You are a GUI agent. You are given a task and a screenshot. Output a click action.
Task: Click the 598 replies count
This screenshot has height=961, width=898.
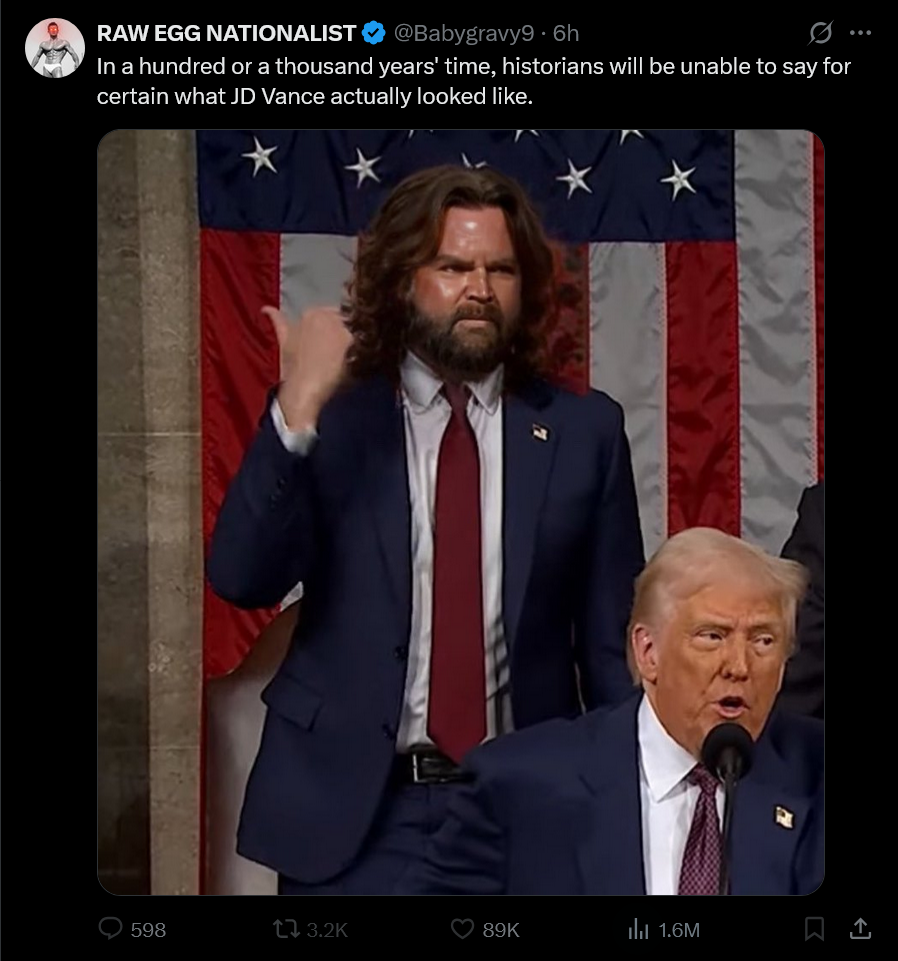[148, 930]
